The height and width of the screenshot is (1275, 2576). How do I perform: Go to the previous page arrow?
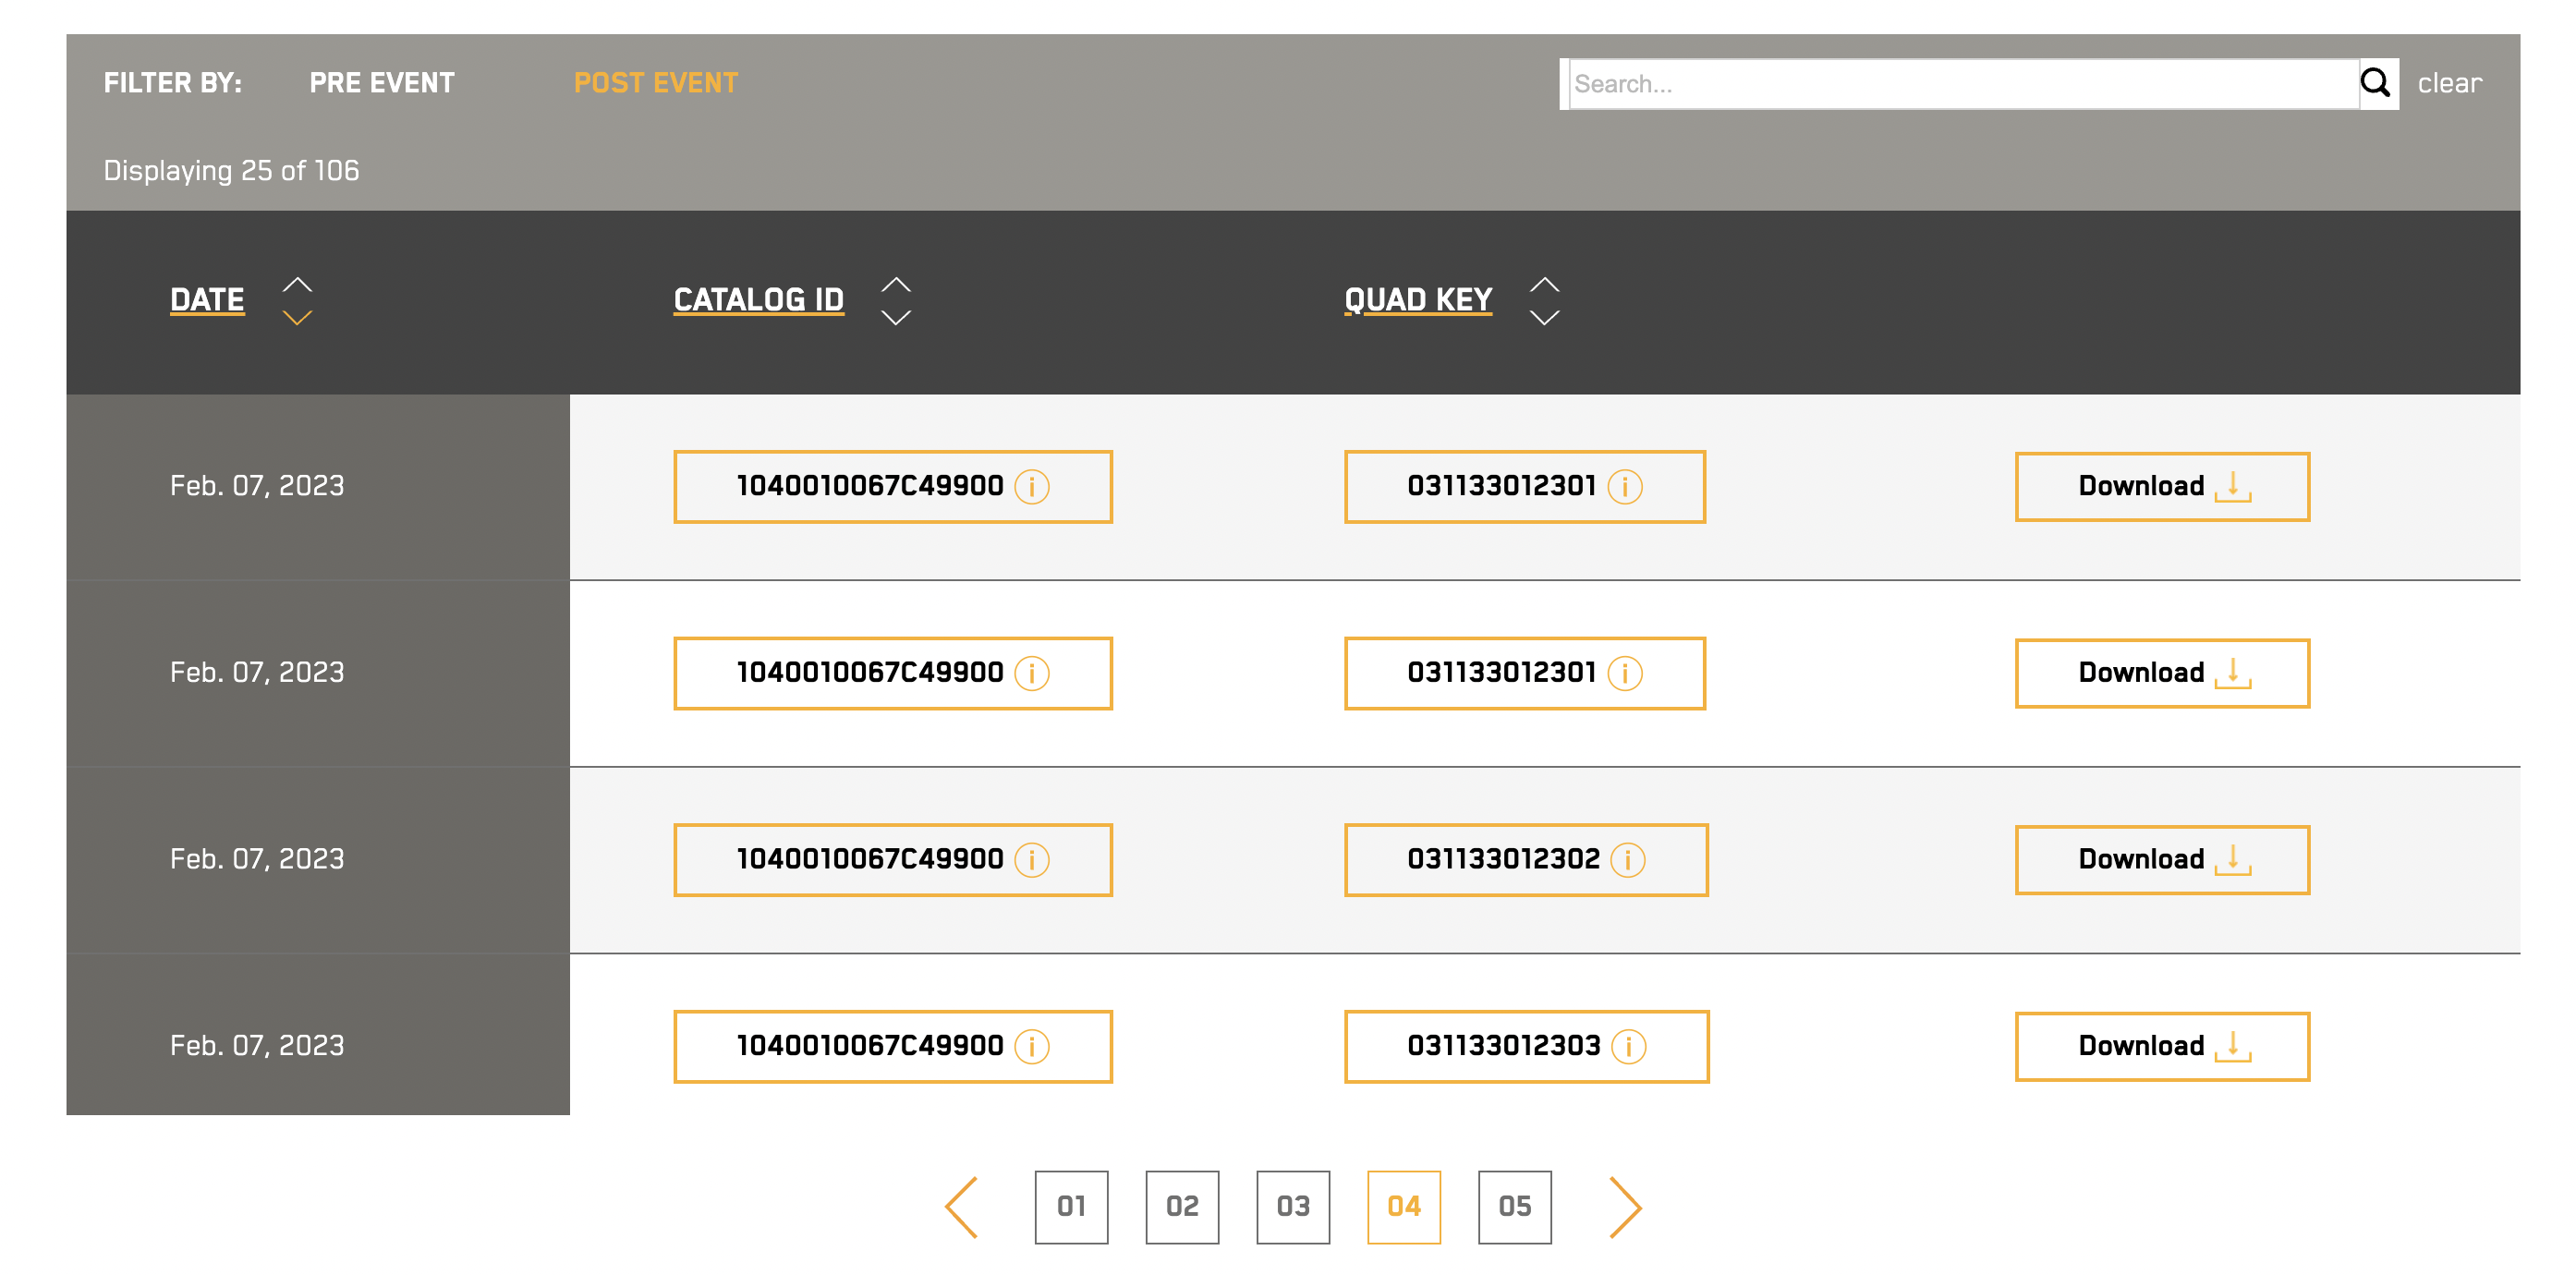(962, 1207)
